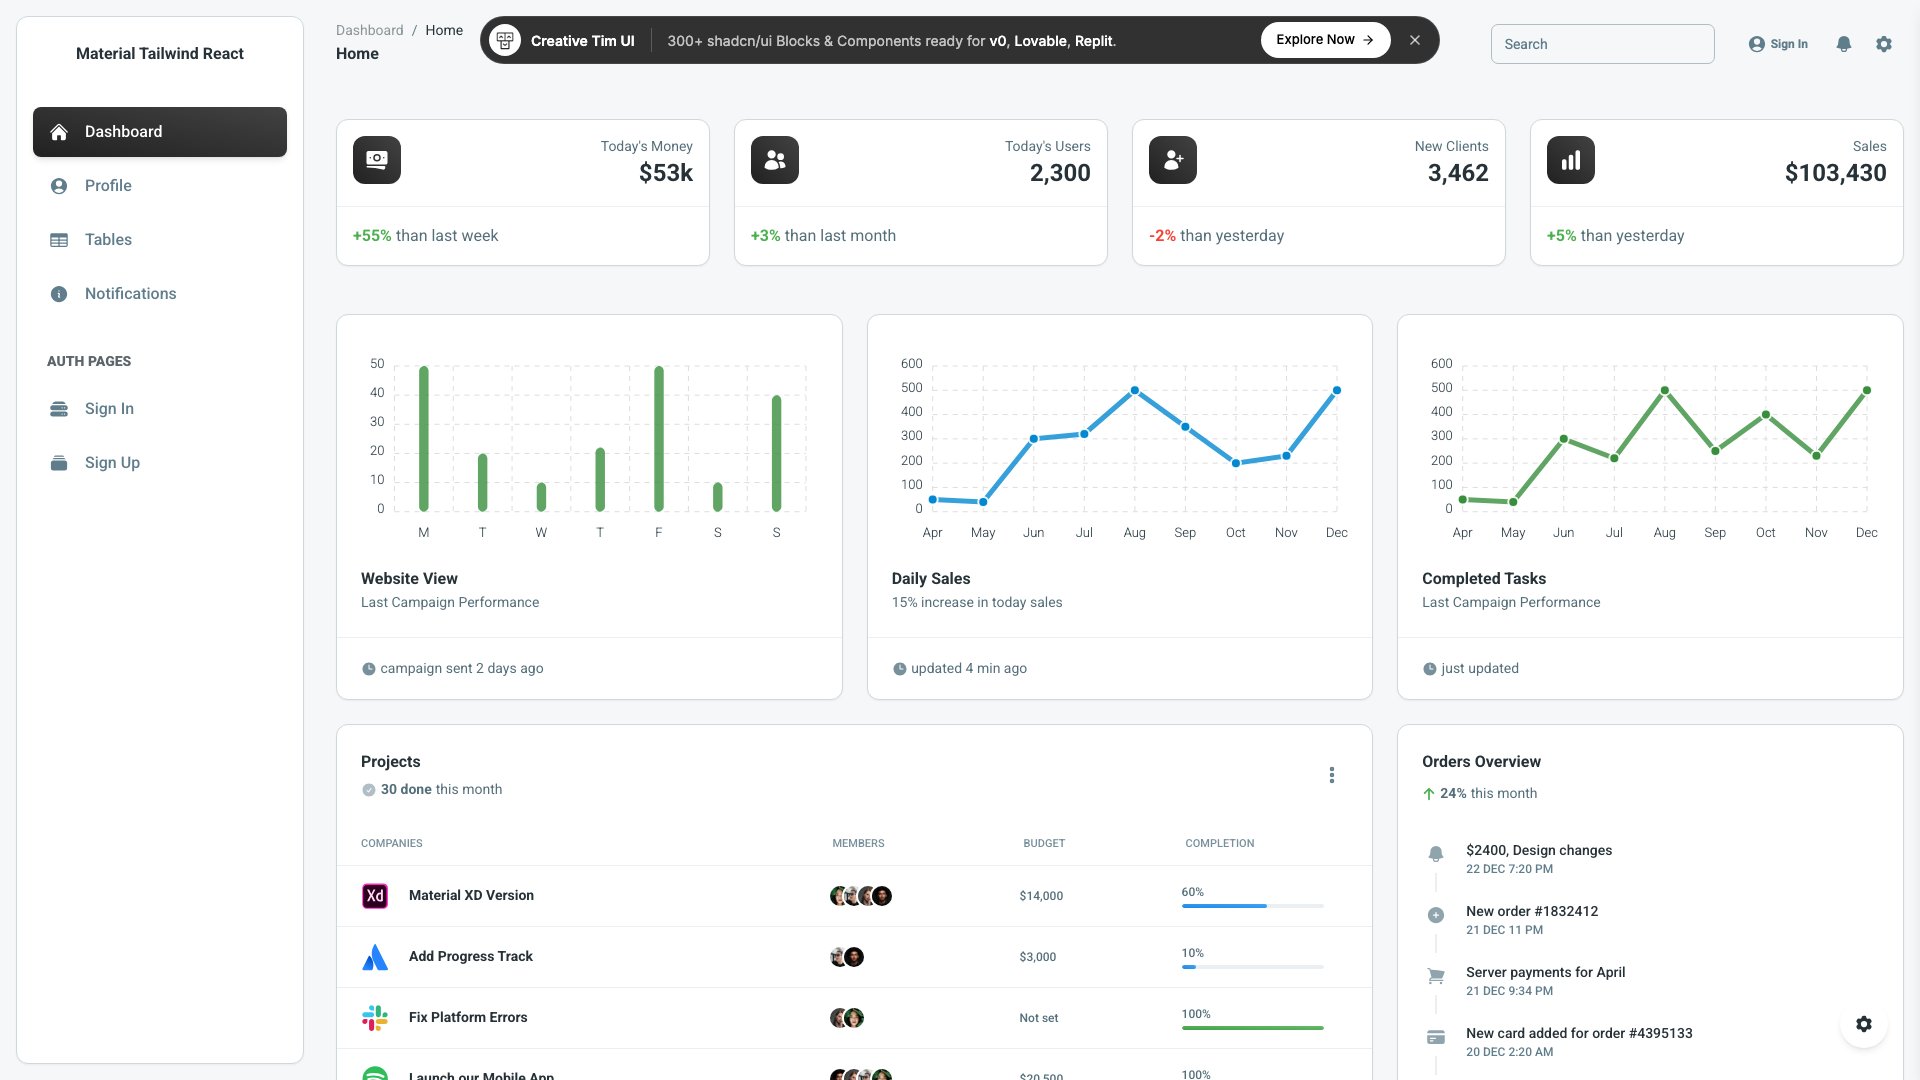Click the Dashboard breadcrumb link
1920x1080 pixels.
369,30
